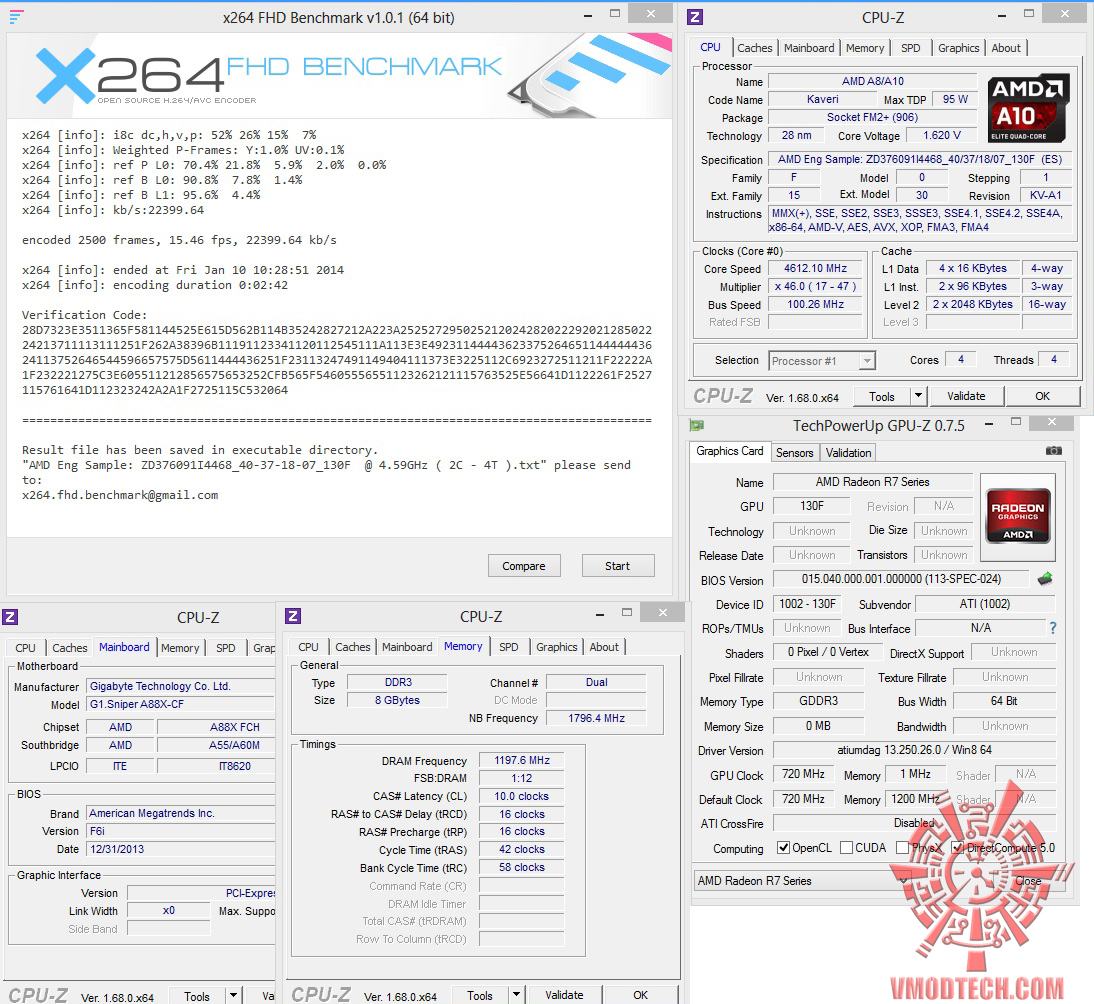Viewport: 1094px width, 1004px height.
Task: Click Tools button in CPU-Z Mainboard window
Action: 197,996
